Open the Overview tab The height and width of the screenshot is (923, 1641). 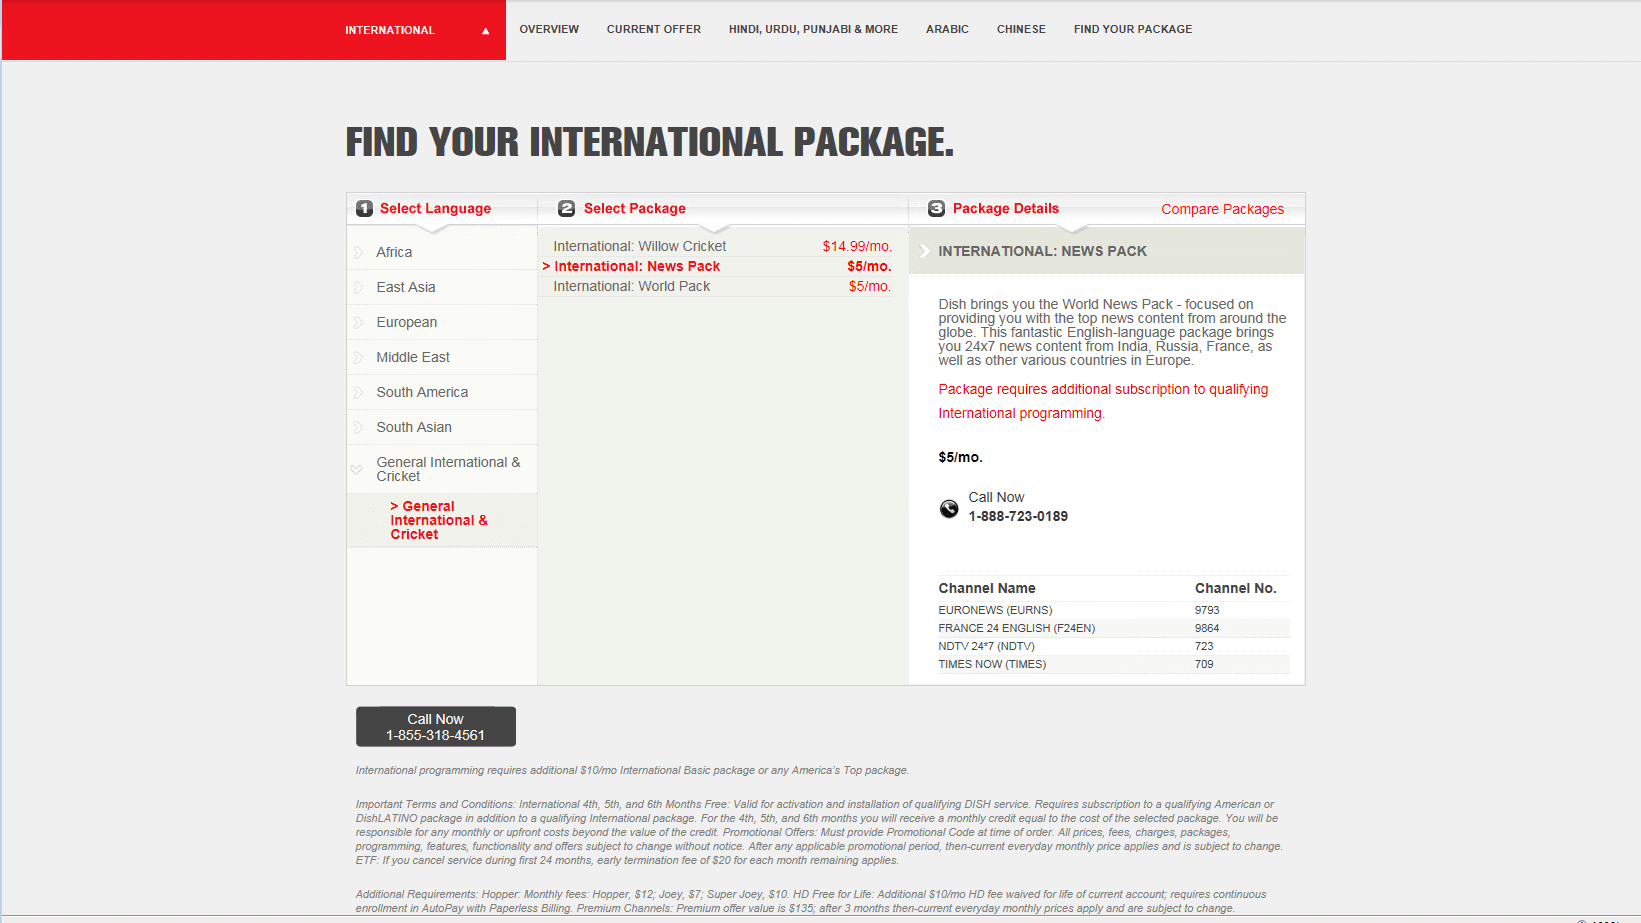click(x=549, y=29)
